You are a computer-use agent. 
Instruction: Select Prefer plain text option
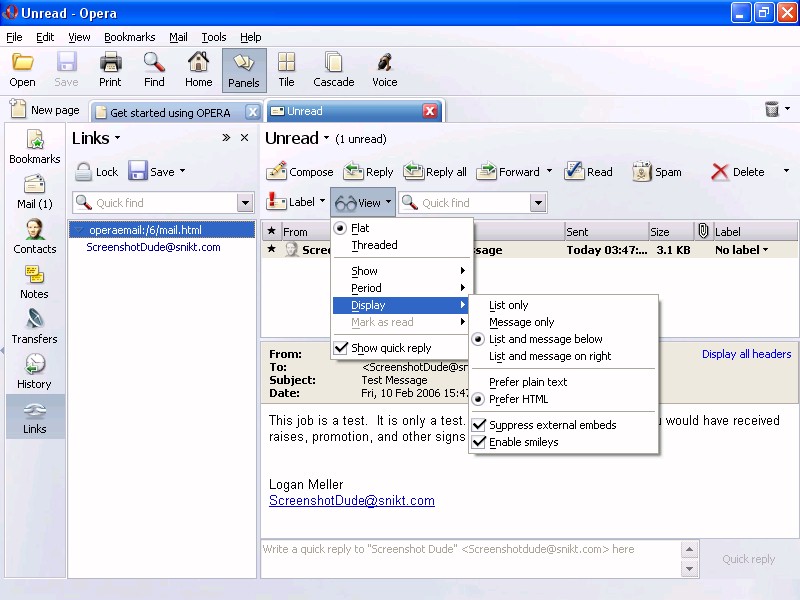click(528, 382)
